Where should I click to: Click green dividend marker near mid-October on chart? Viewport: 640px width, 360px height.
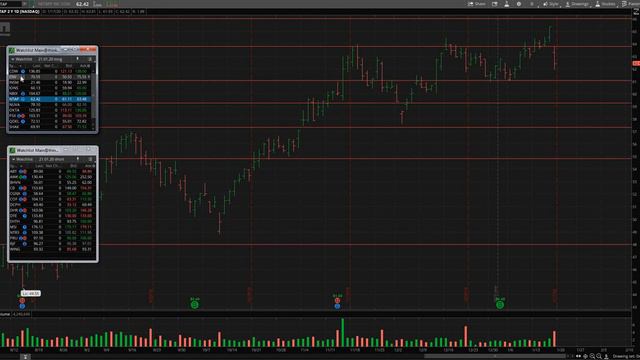[x=195, y=304]
